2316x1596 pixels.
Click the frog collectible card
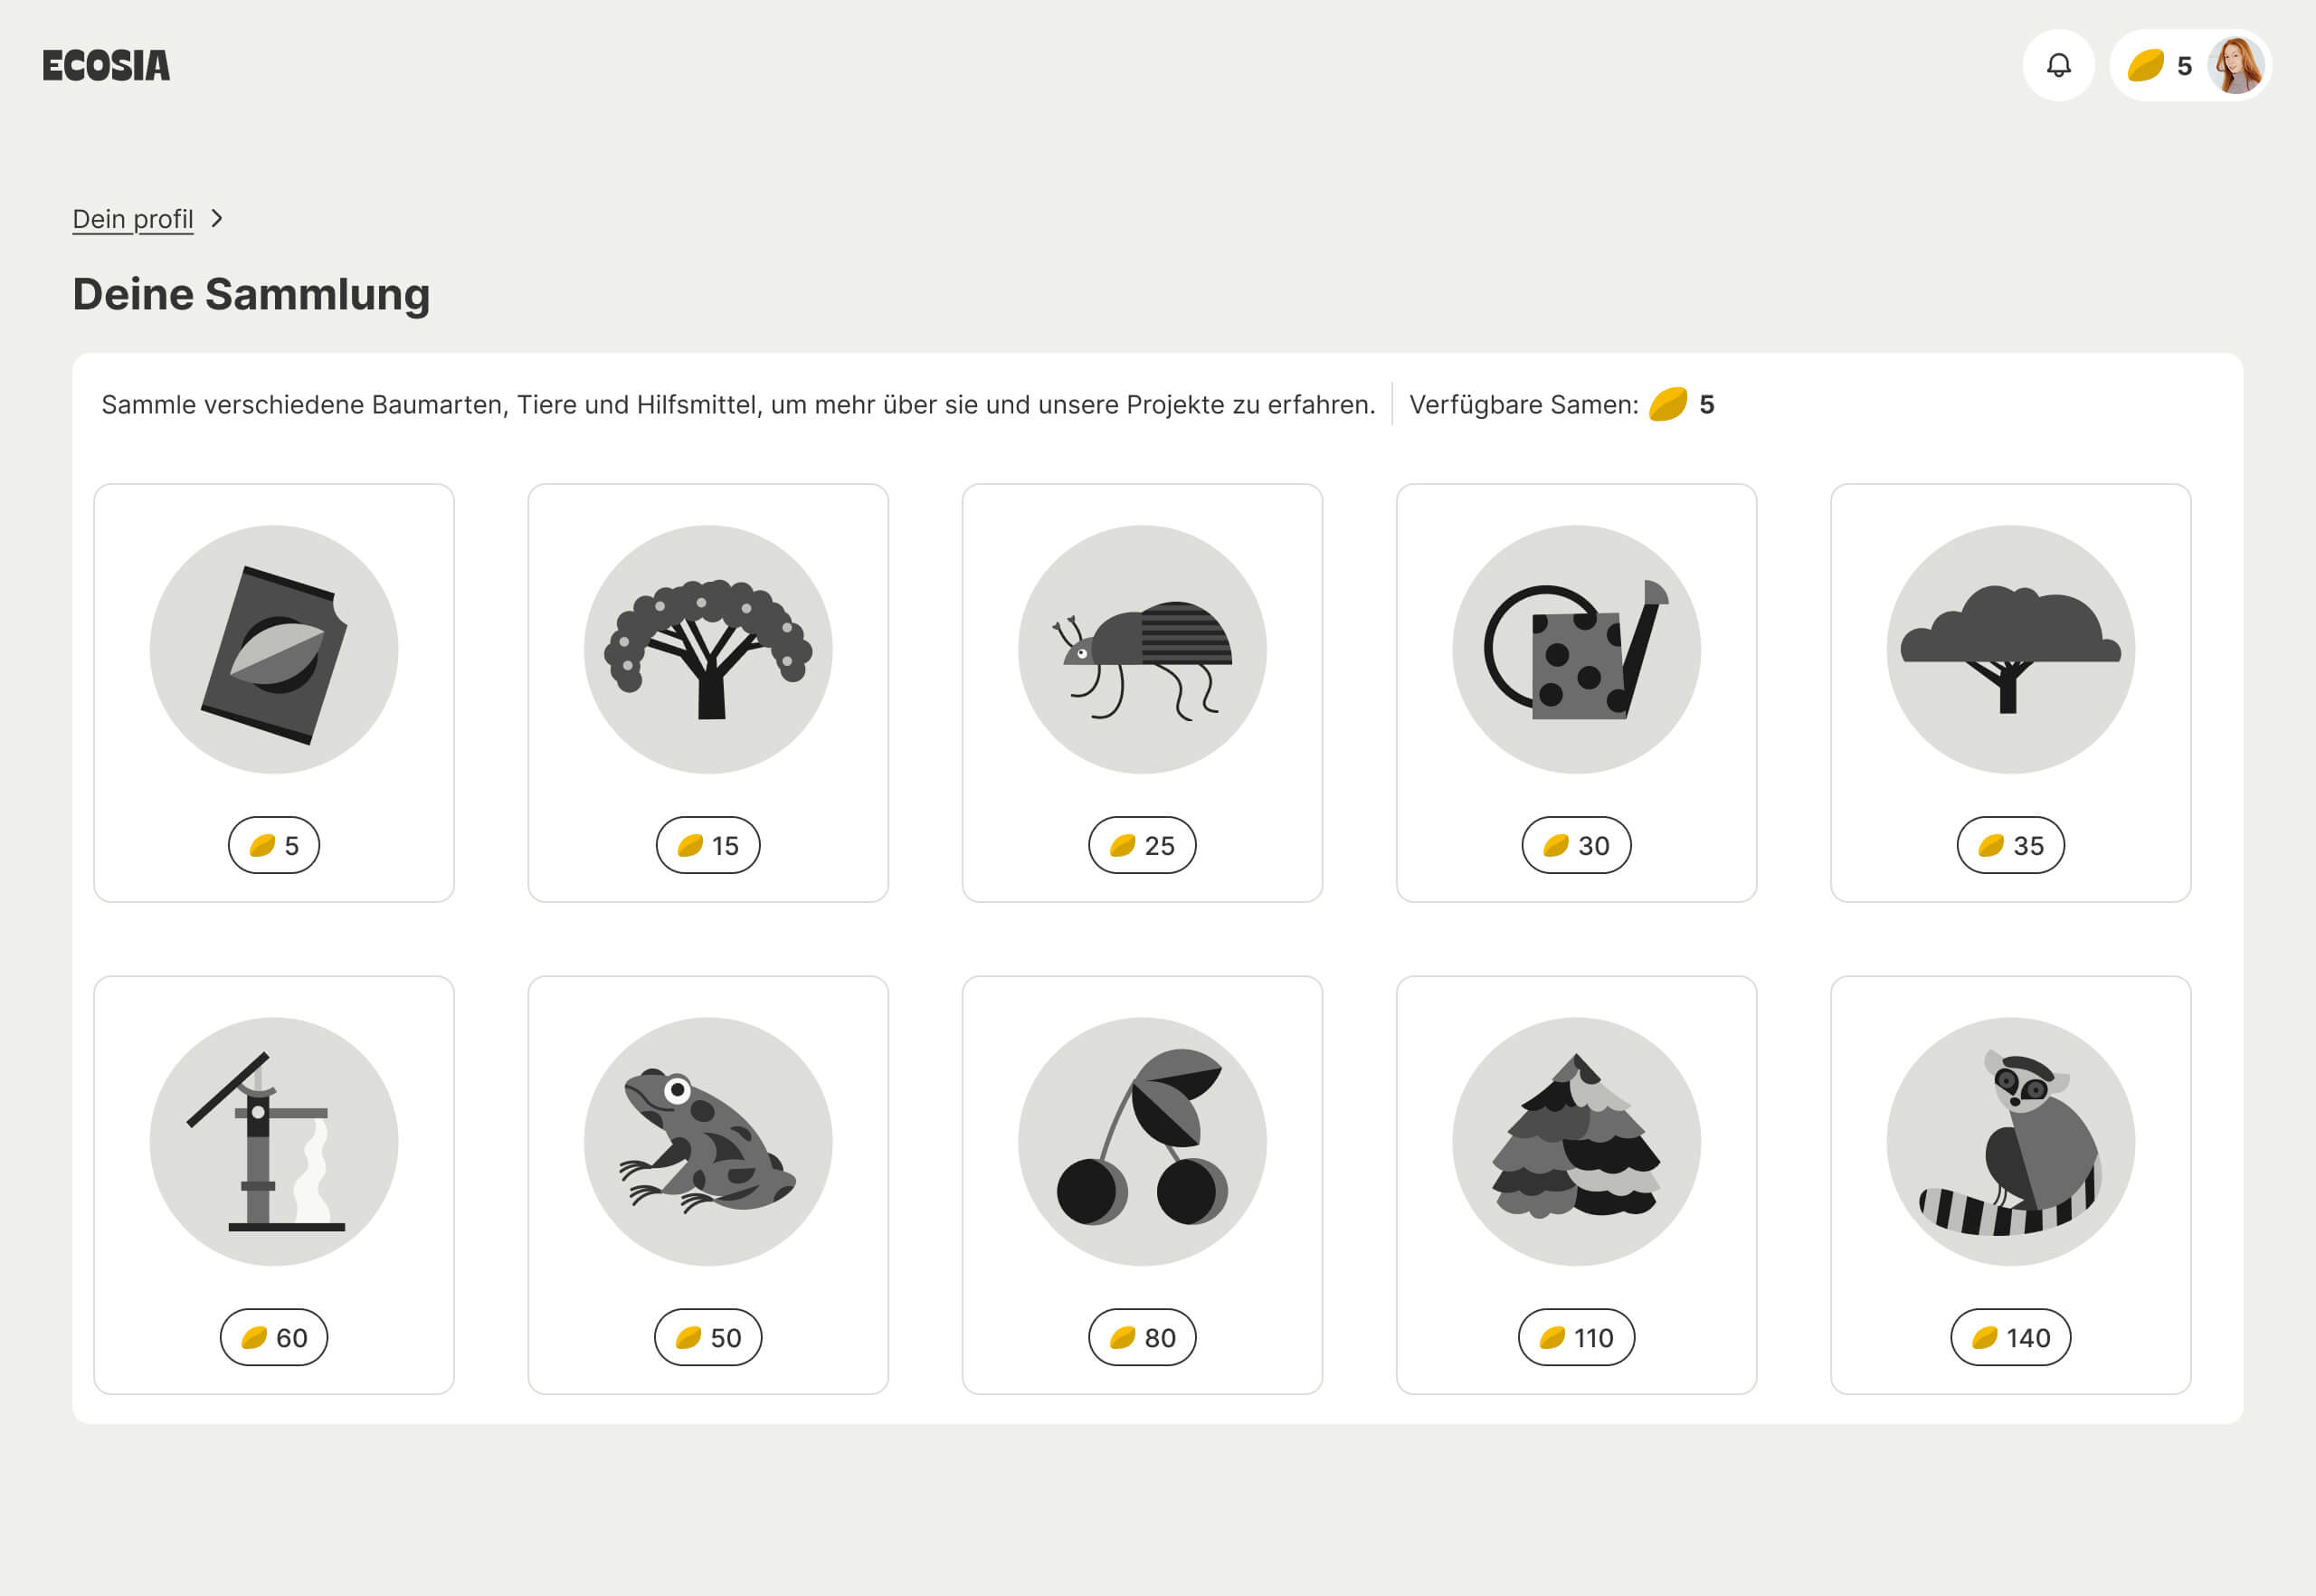708,1140
